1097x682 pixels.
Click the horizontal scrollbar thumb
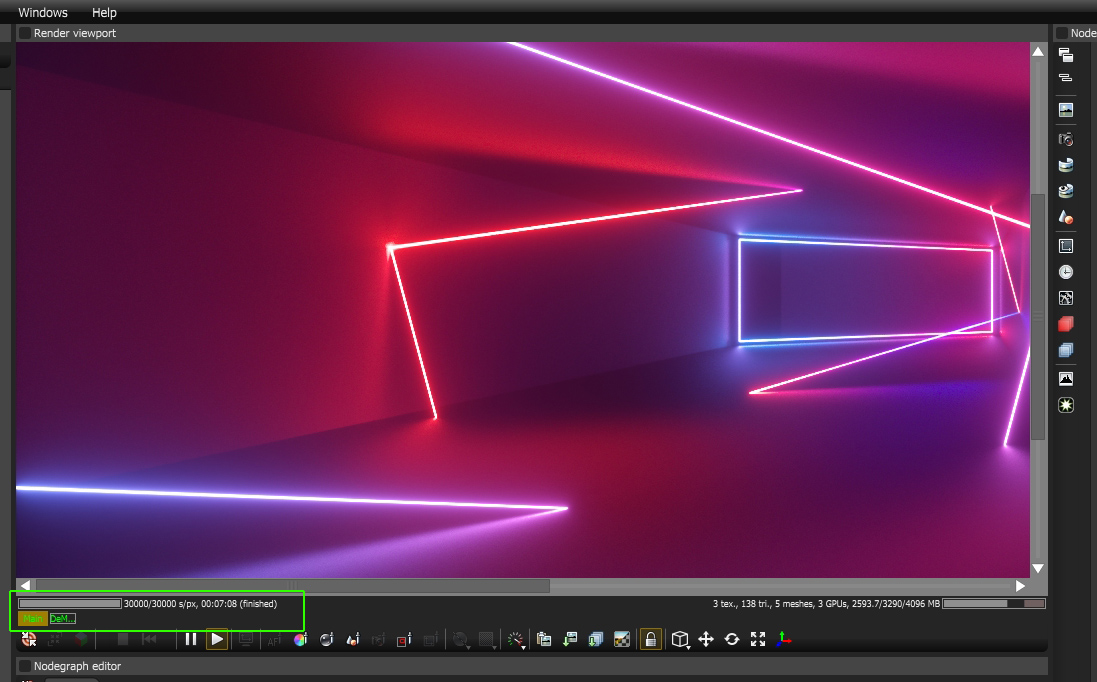292,585
